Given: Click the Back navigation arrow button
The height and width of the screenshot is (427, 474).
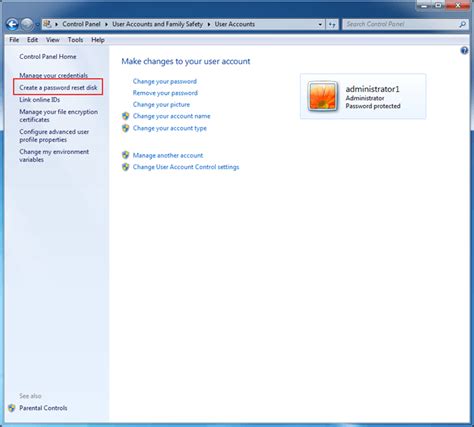Looking at the screenshot, I should [x=12, y=24].
